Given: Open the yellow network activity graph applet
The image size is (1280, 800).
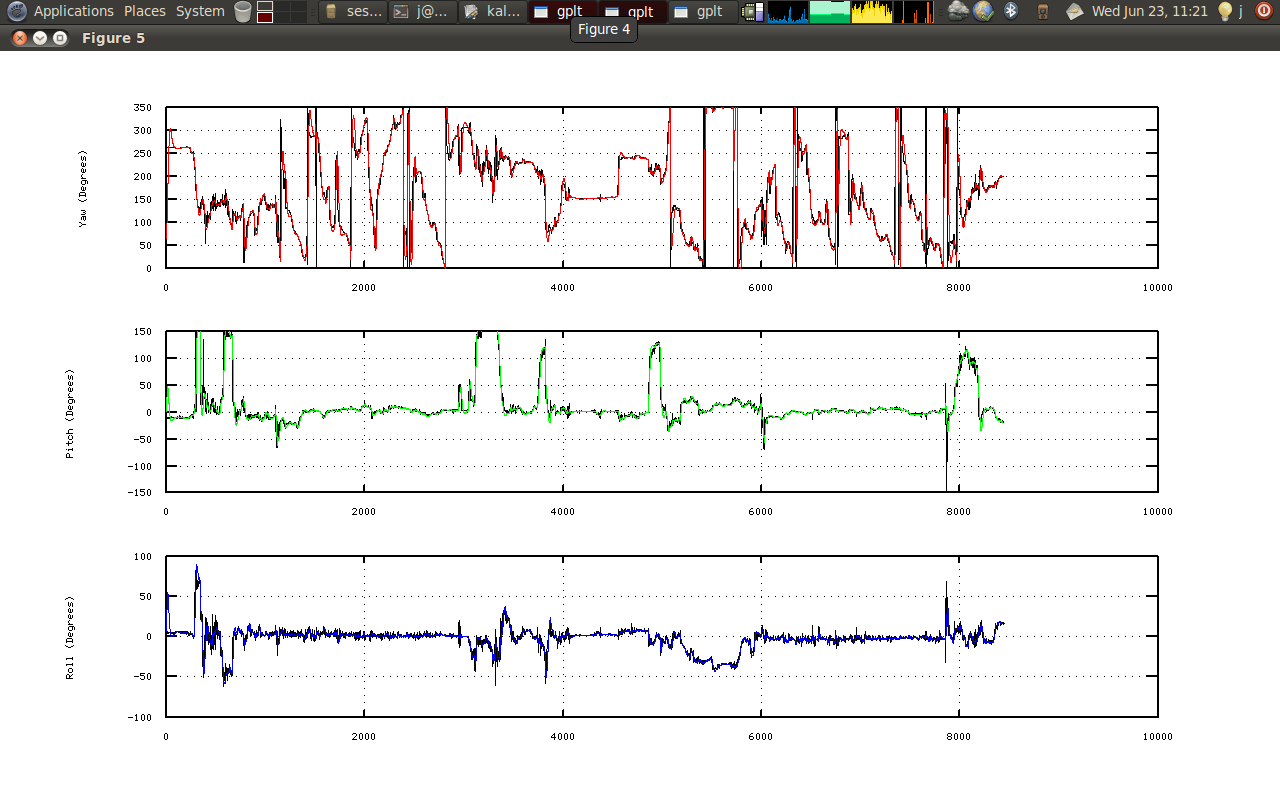Looking at the screenshot, I should click(x=871, y=12).
